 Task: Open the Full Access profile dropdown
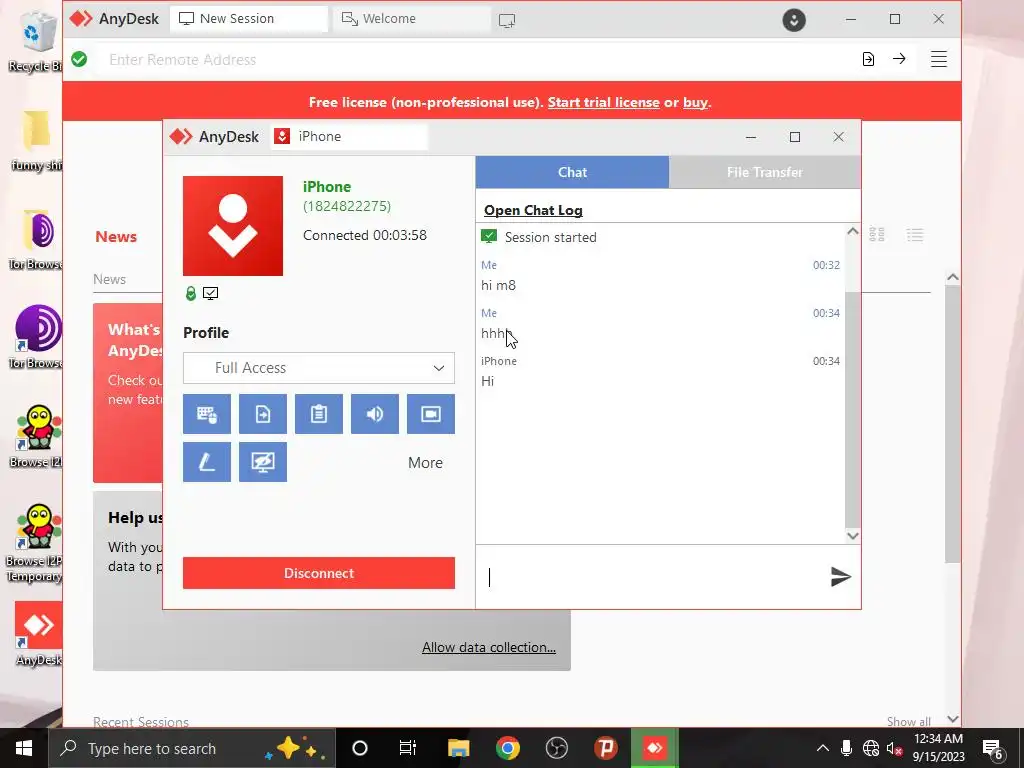pos(319,368)
